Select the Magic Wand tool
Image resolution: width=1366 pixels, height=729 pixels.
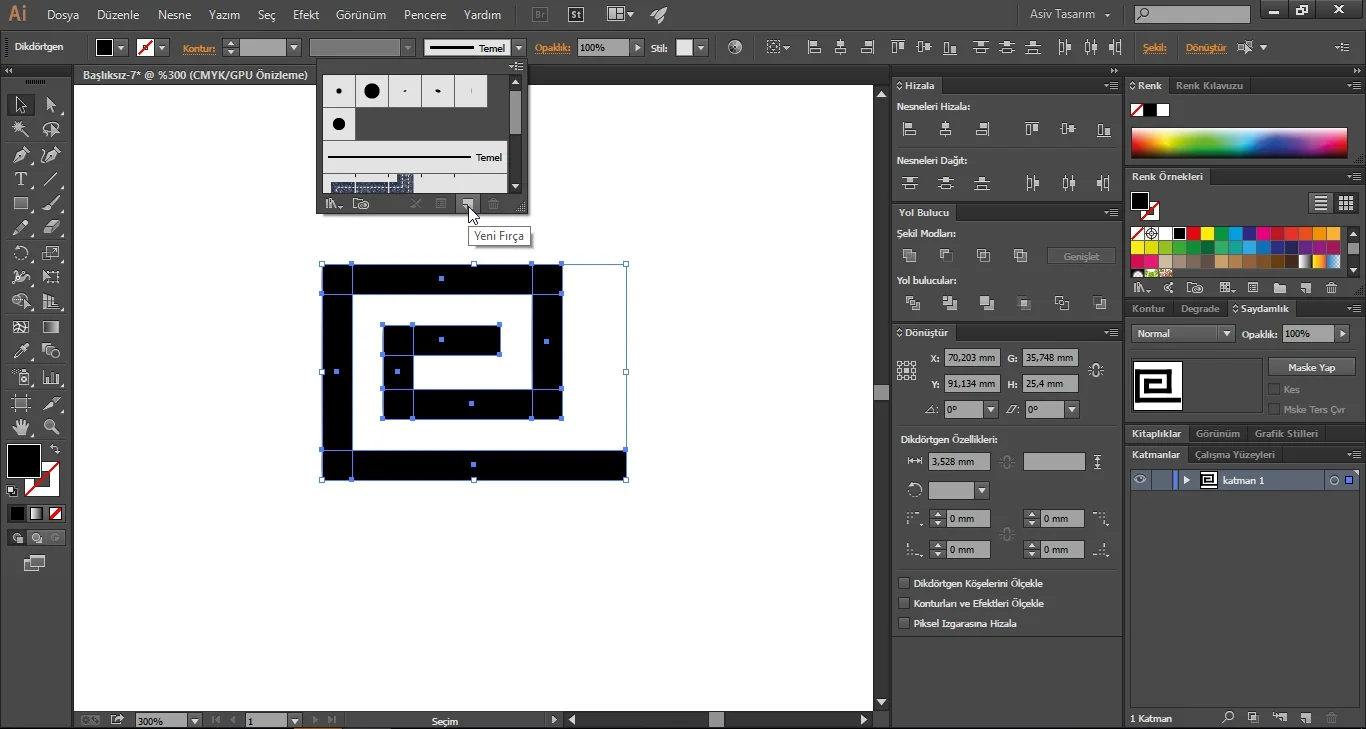pyautogui.click(x=20, y=130)
